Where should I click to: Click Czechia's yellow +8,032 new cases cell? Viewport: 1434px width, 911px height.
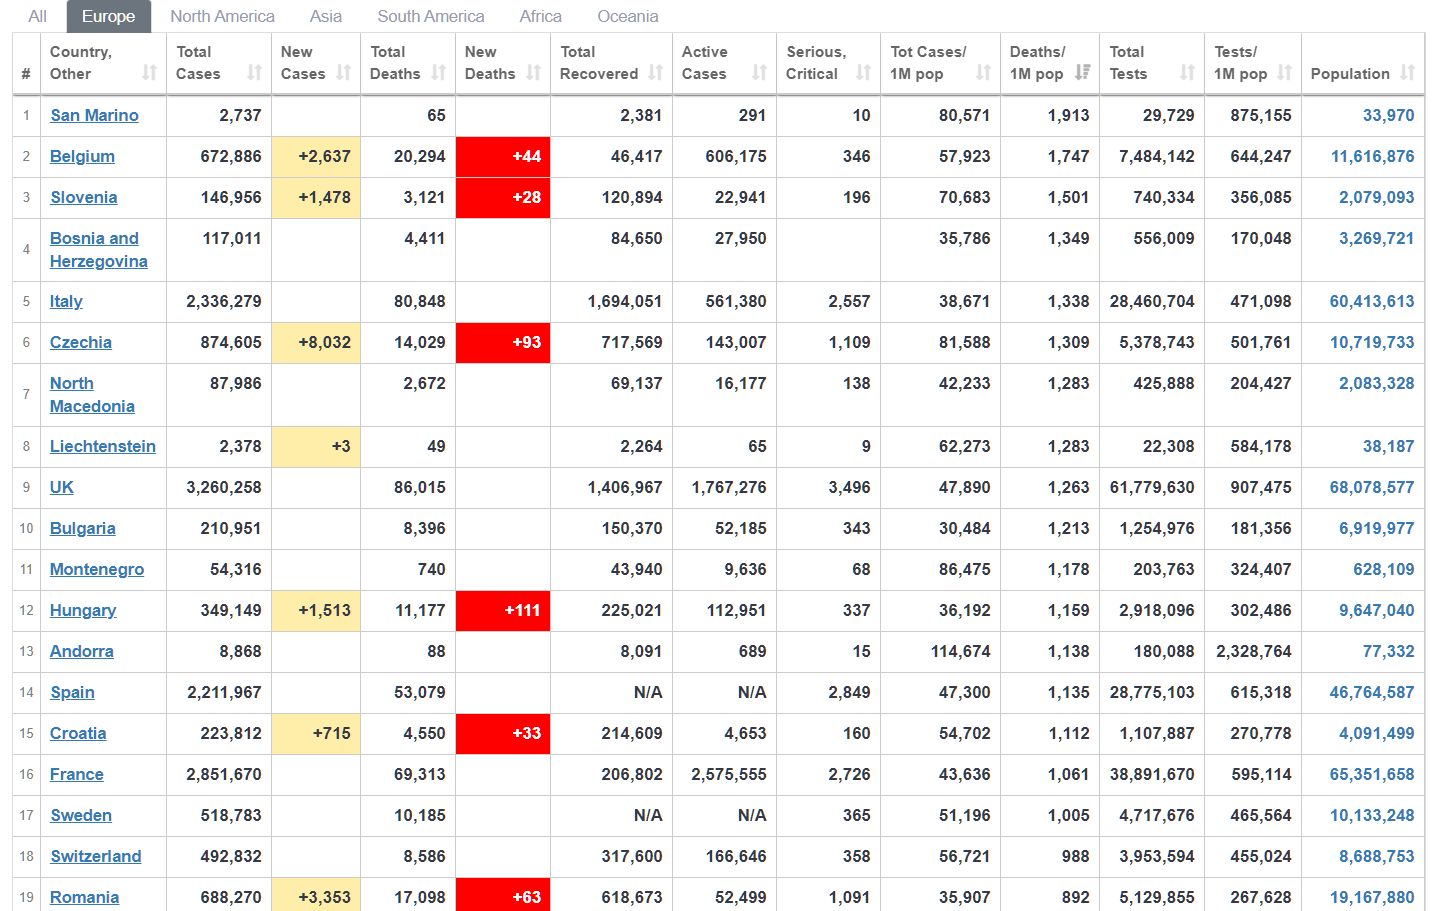pos(316,342)
